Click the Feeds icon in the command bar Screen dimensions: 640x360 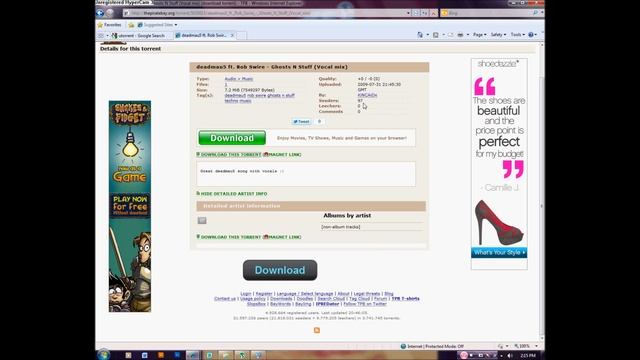pyautogui.click(x=436, y=35)
